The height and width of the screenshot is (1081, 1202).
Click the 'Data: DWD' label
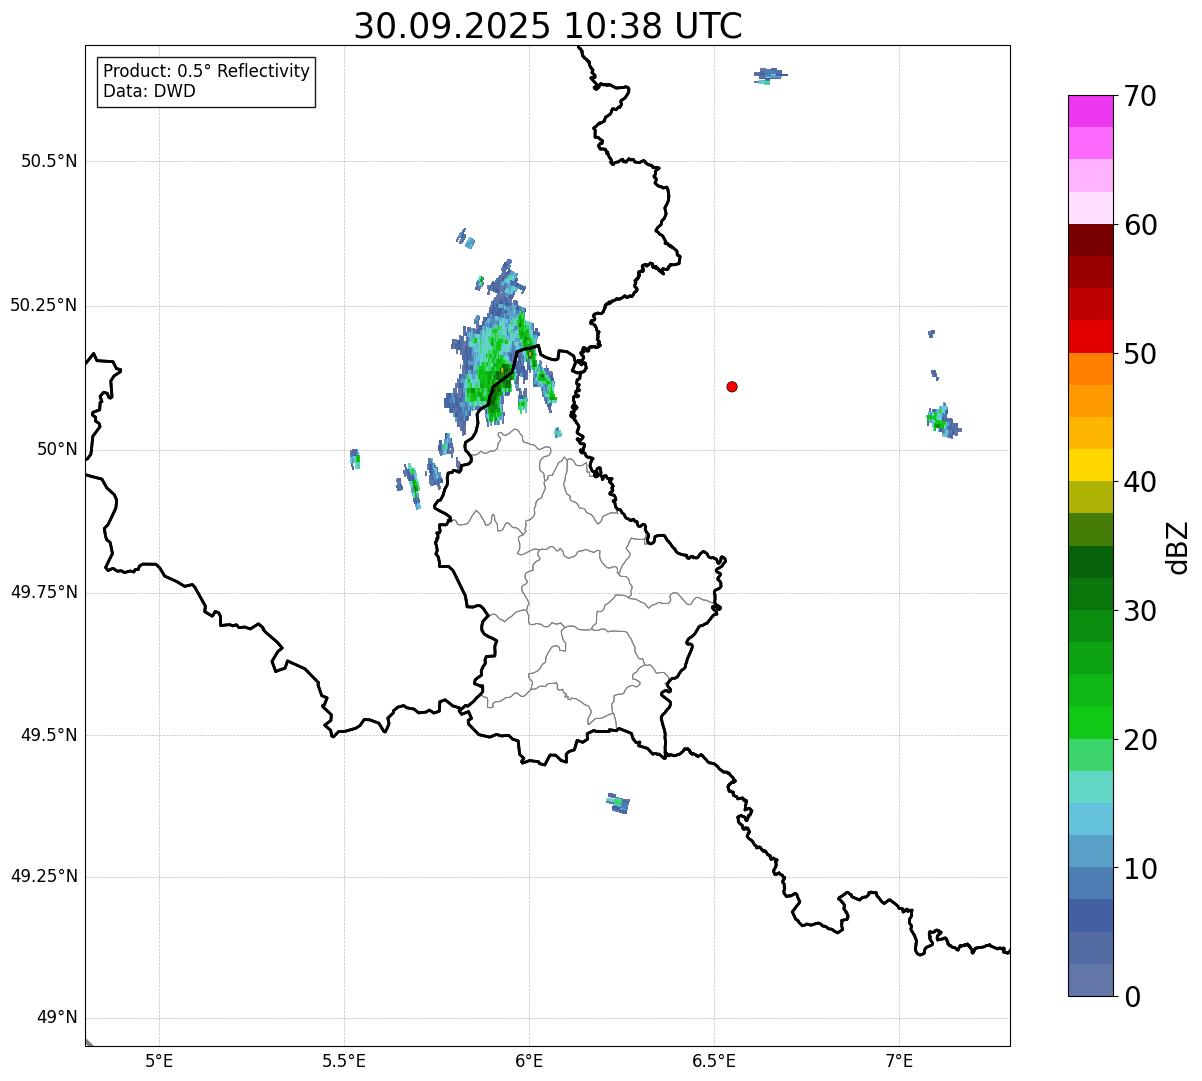(x=149, y=91)
